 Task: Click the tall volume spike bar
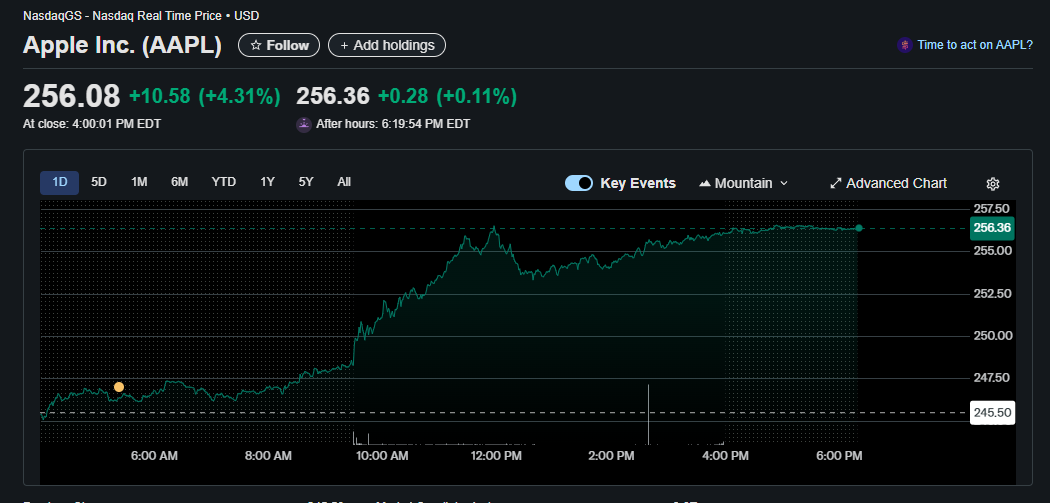[648, 415]
